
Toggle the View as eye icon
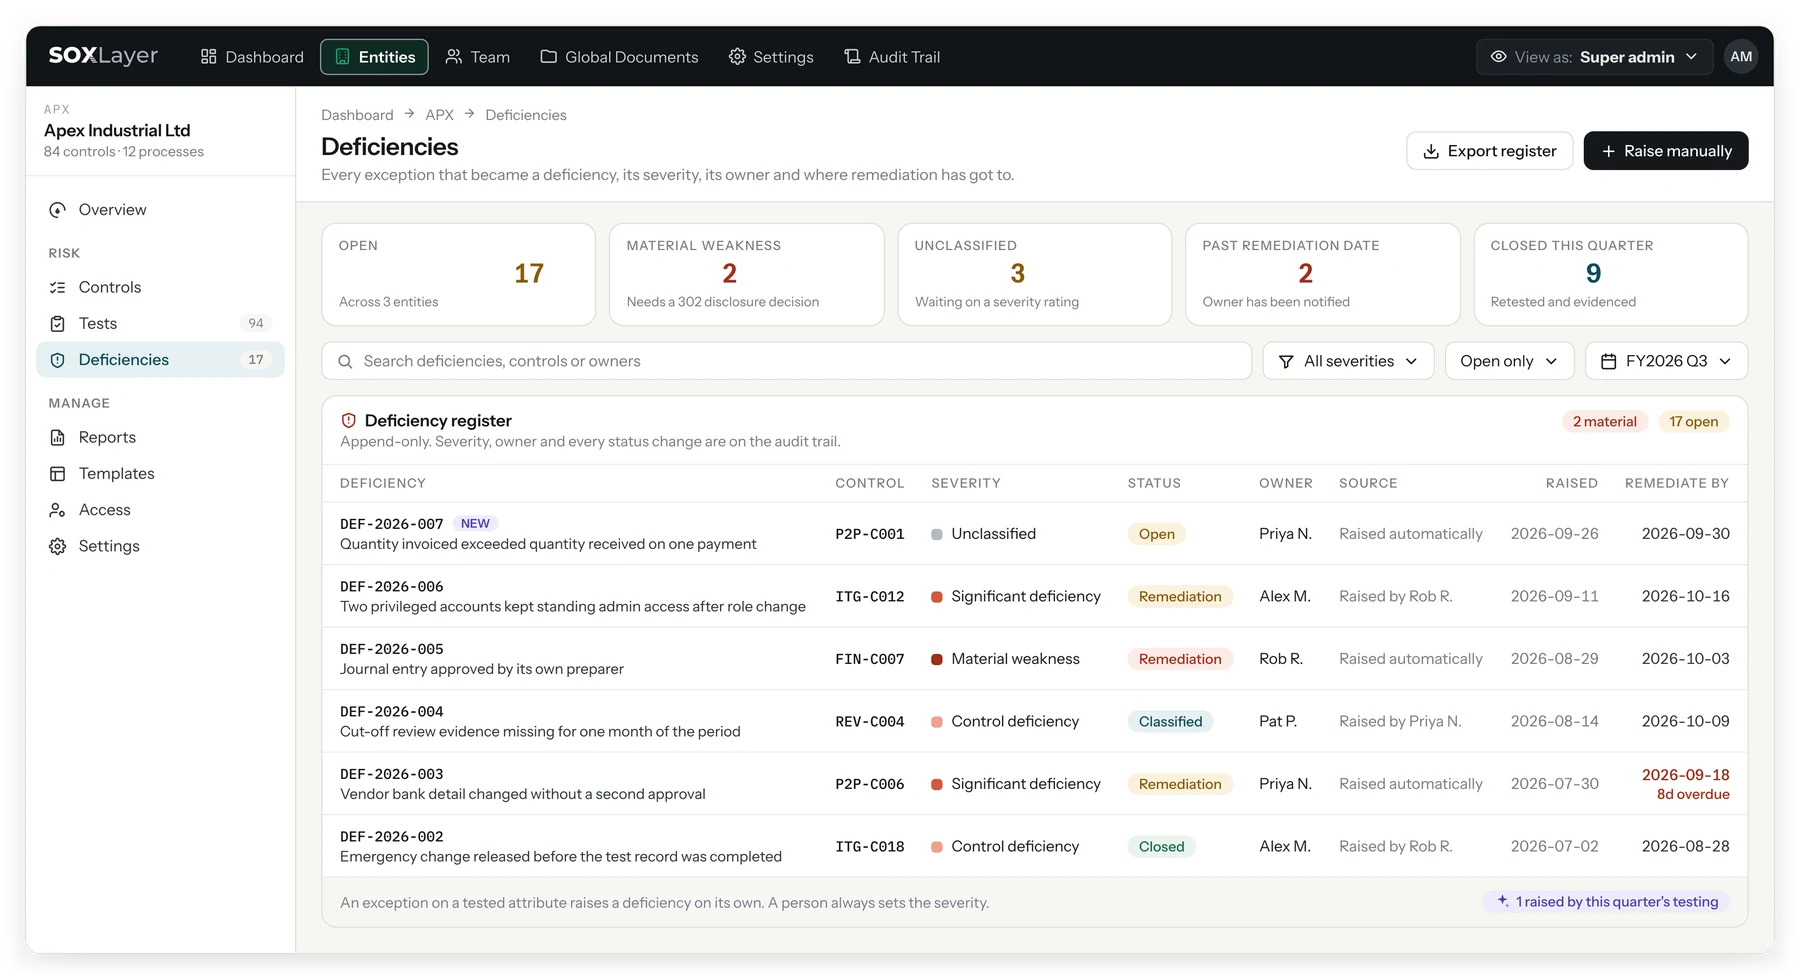1498,57
